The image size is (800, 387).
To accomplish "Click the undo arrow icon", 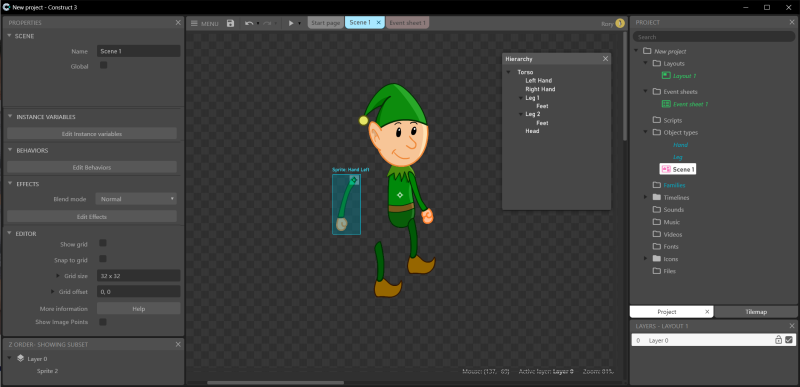I will point(248,23).
